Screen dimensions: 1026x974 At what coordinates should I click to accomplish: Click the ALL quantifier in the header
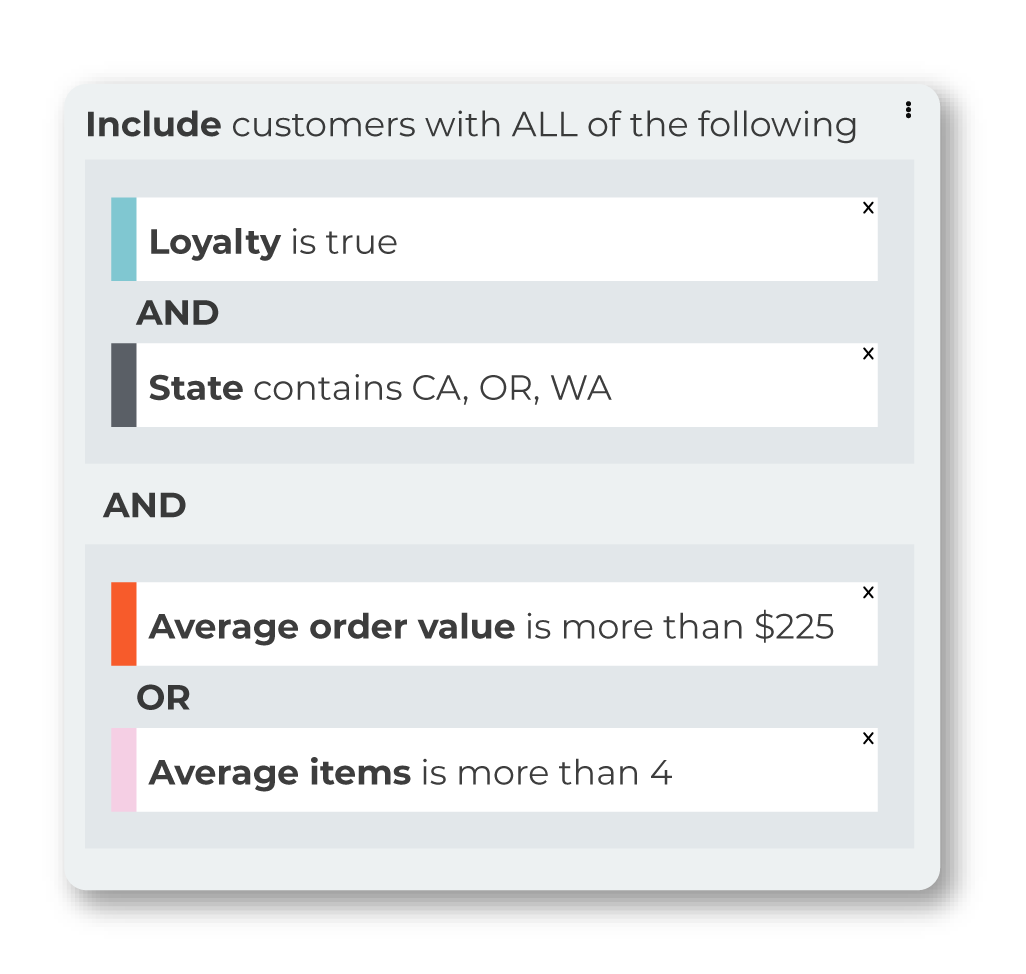pos(544,124)
